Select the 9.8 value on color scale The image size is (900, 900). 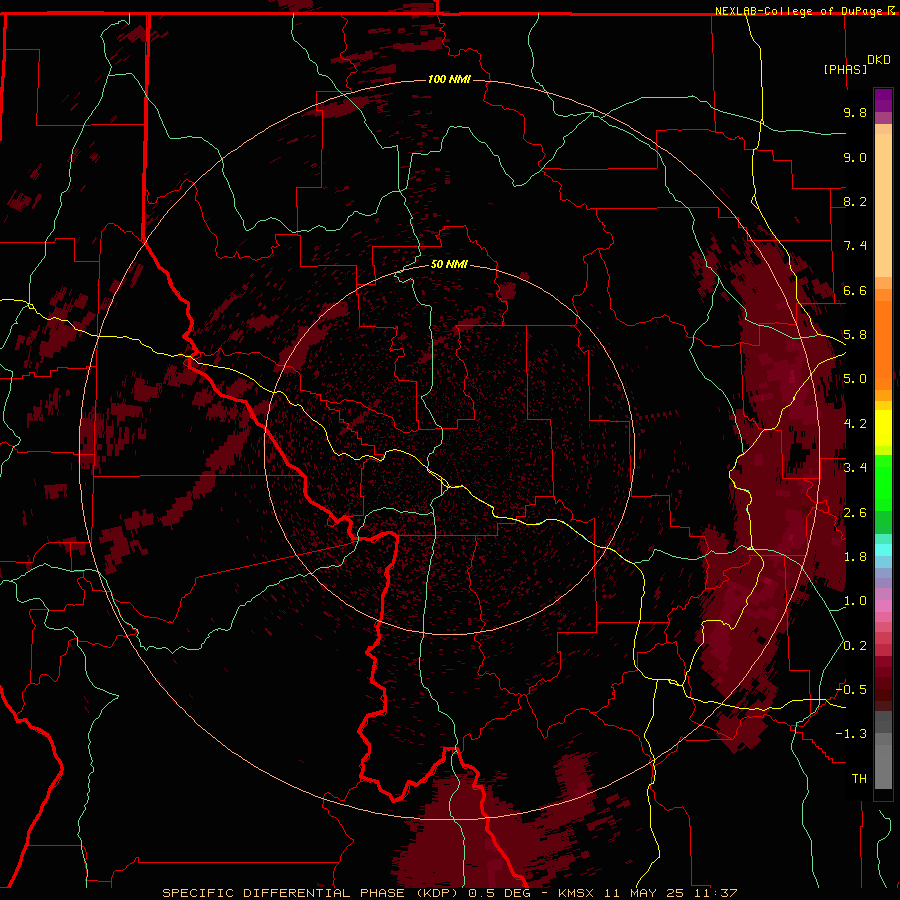pos(855,112)
